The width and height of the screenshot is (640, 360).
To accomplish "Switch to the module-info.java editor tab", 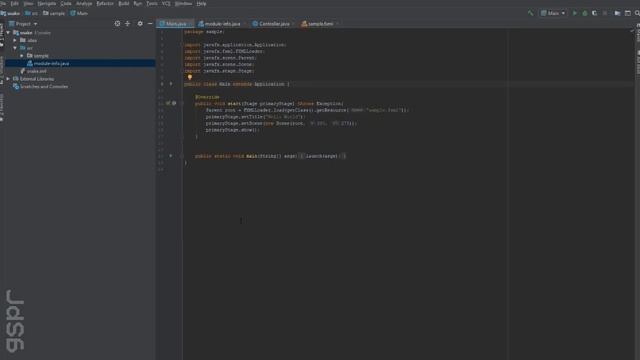I will (x=221, y=24).
